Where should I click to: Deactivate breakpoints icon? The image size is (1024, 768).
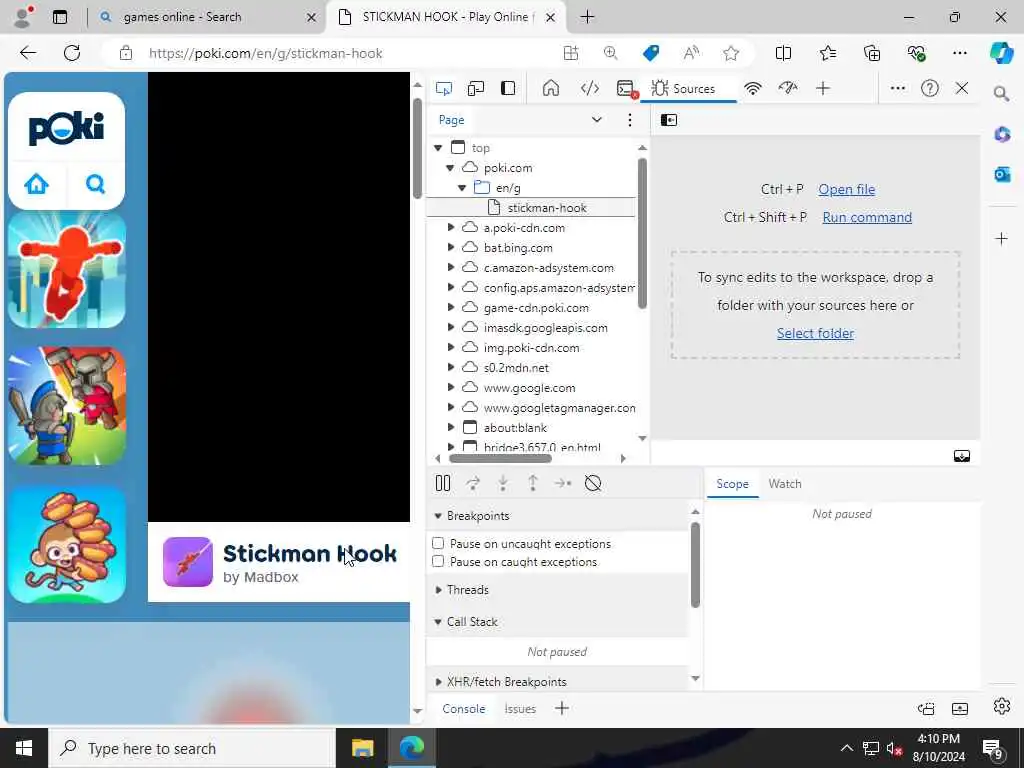coord(593,483)
